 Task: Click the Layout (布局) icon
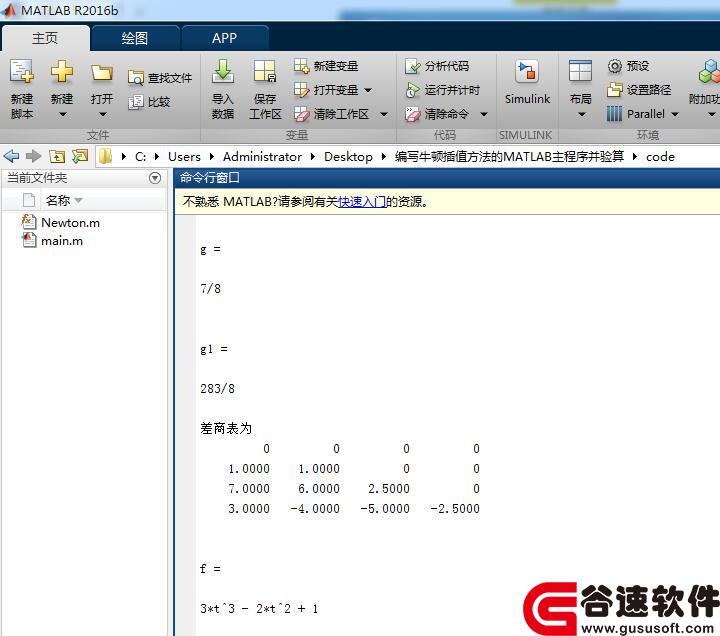coord(580,72)
